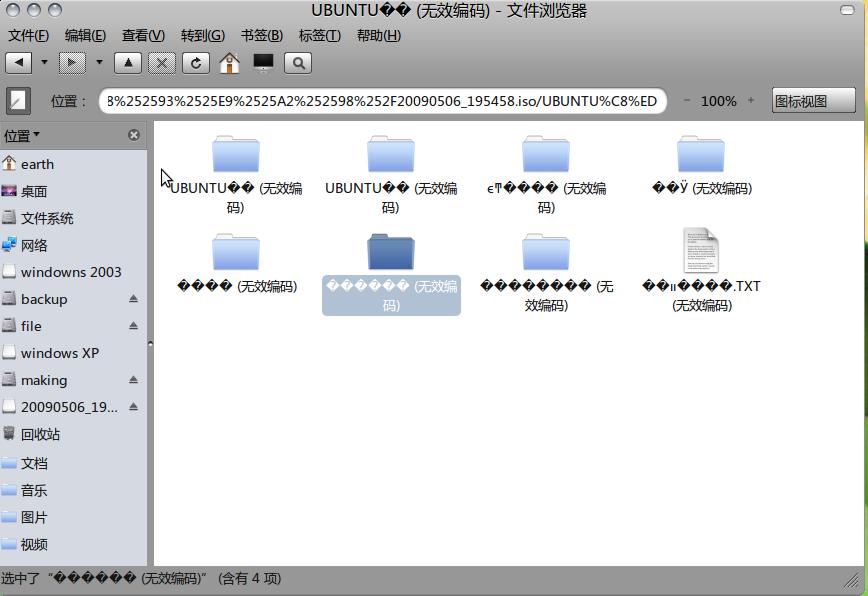Open 图片 folder in the sidebar

pos(74,517)
